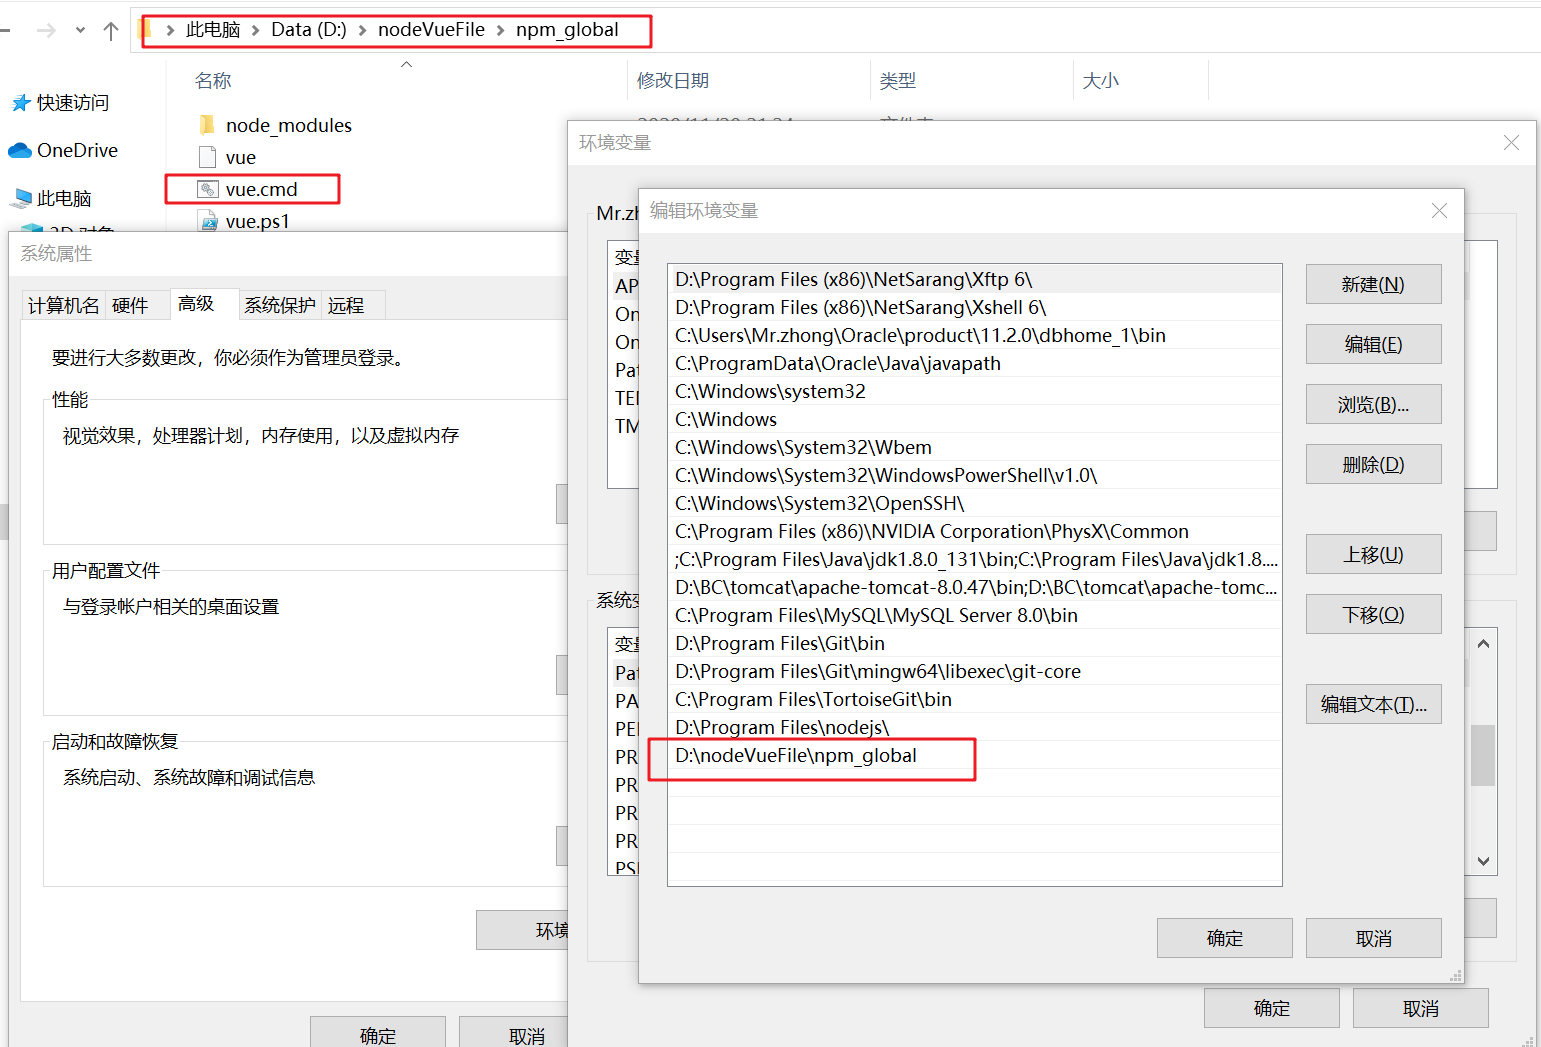Click 编辑文本(T)... button
The height and width of the screenshot is (1047, 1541).
pyautogui.click(x=1373, y=704)
